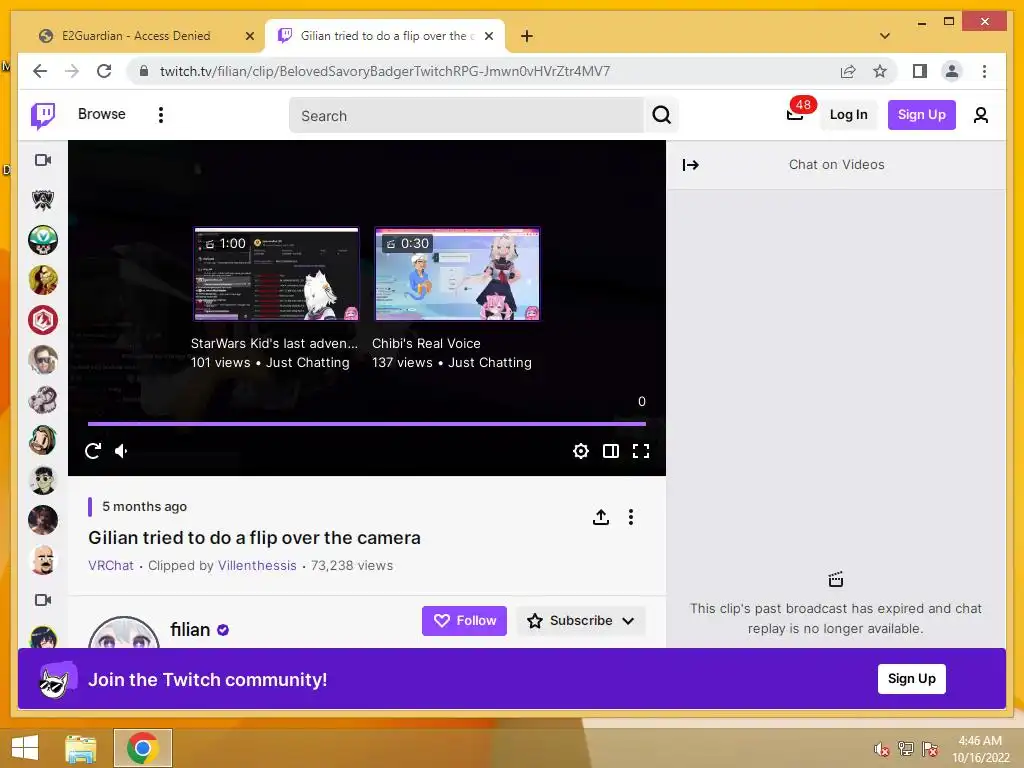Toggle theatre mode in the player
The image size is (1024, 768).
coord(611,451)
